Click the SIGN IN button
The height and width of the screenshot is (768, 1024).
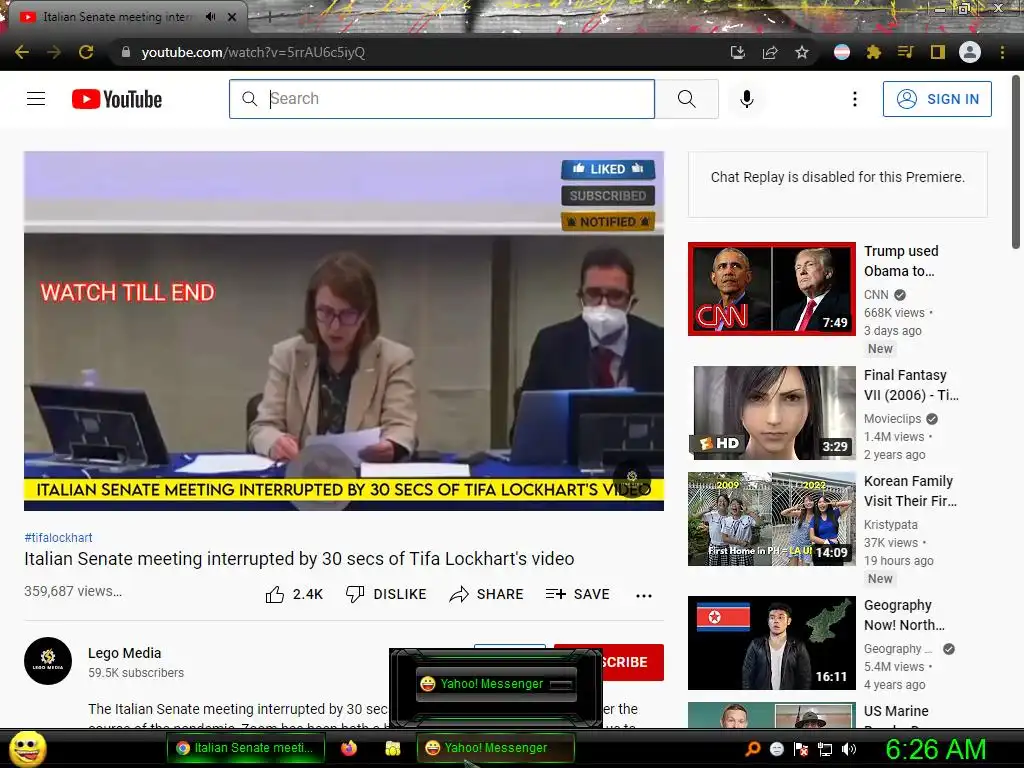pyautogui.click(x=937, y=99)
